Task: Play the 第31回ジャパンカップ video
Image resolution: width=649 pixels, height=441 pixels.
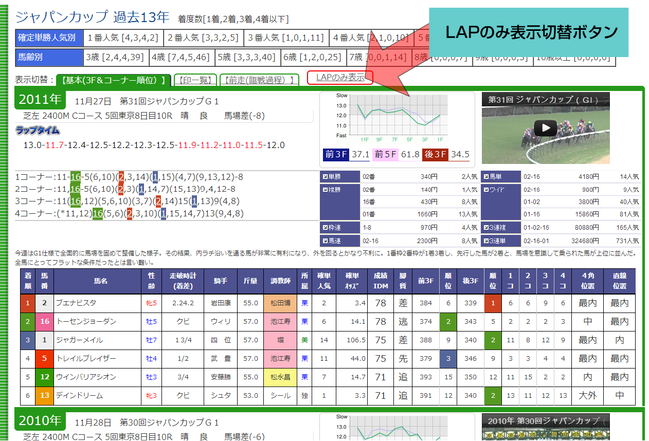Action: point(545,128)
